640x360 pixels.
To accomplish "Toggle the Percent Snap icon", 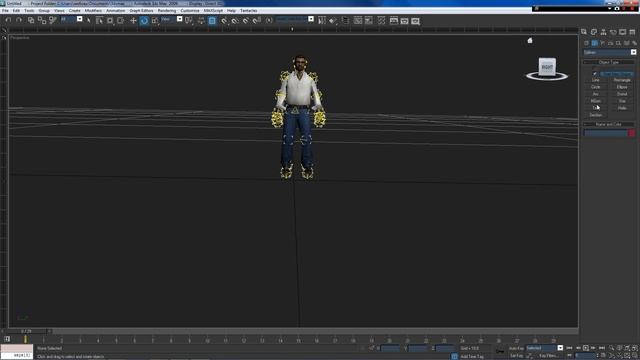I will [x=246, y=20].
